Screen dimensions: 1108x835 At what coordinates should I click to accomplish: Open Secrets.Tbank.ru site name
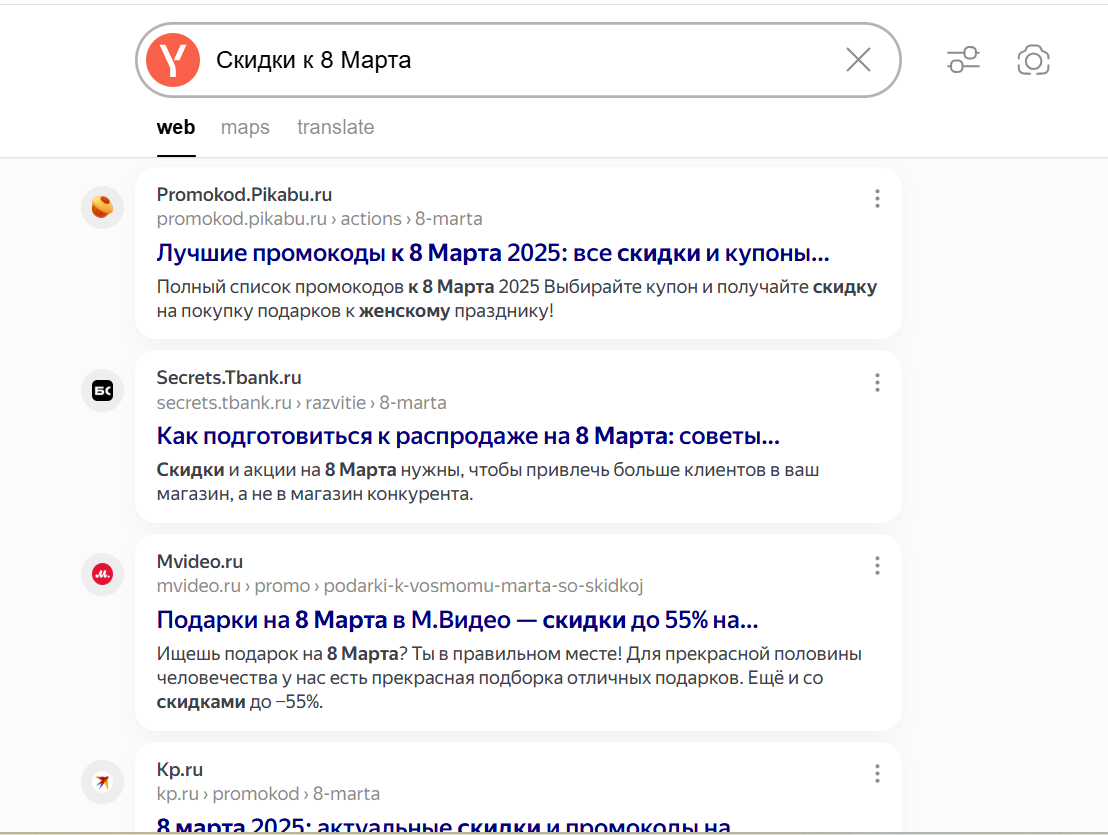coord(229,378)
